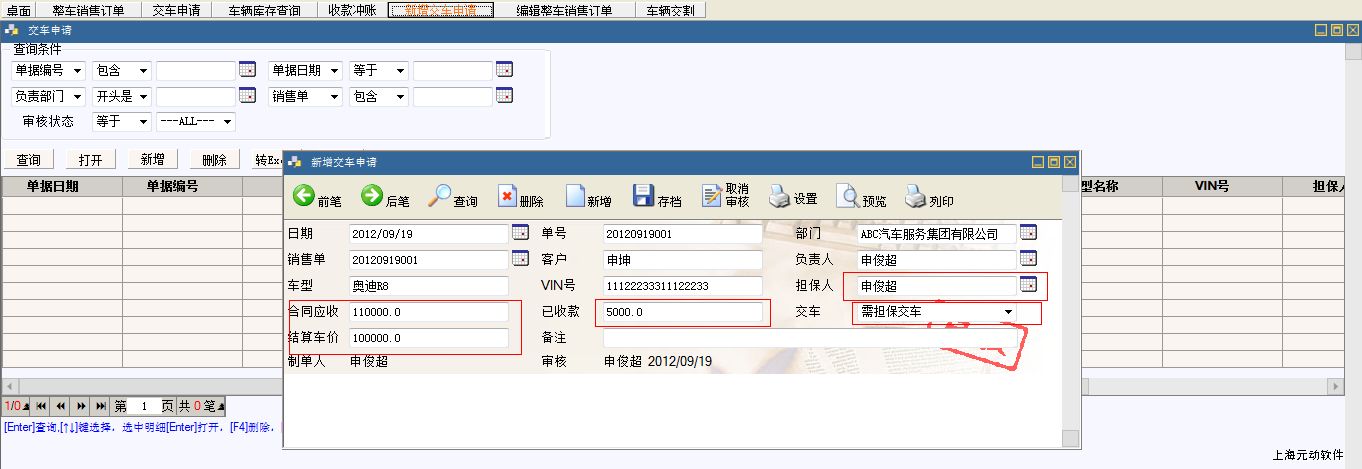Go to next record with 后笔
This screenshot has width=1362, height=469.
click(x=372, y=196)
